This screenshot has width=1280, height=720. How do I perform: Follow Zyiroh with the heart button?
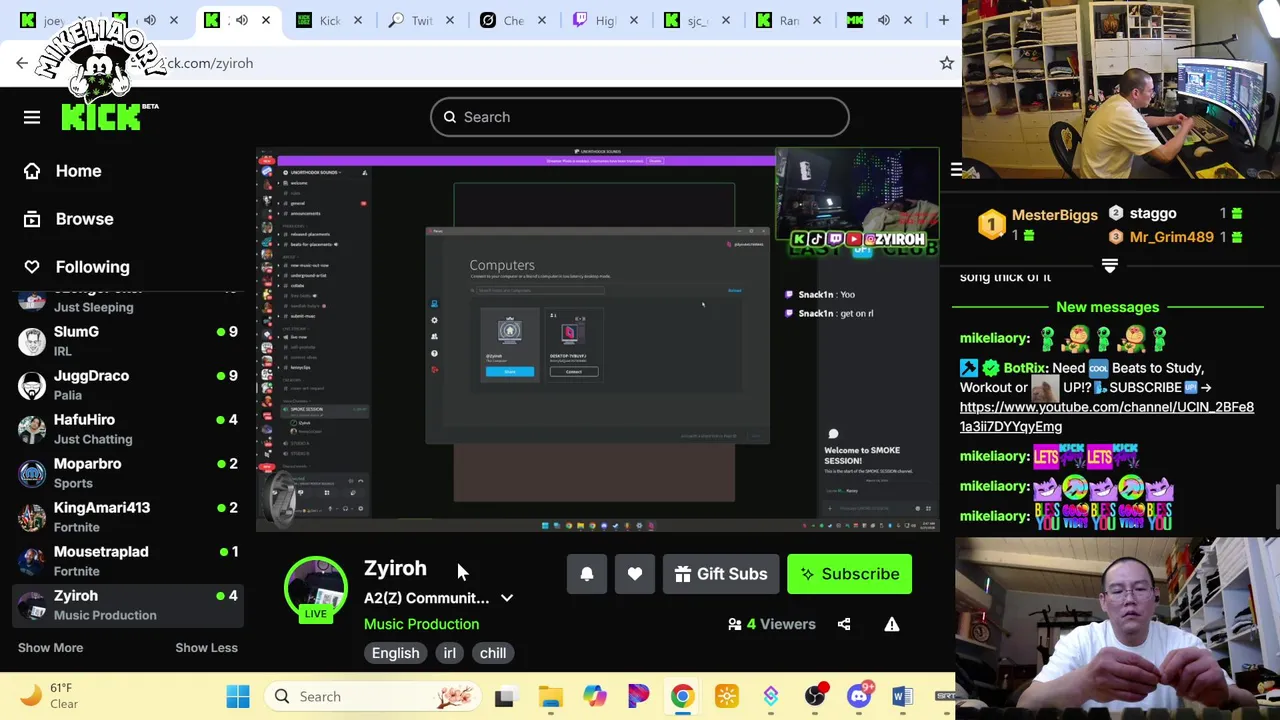coord(635,574)
